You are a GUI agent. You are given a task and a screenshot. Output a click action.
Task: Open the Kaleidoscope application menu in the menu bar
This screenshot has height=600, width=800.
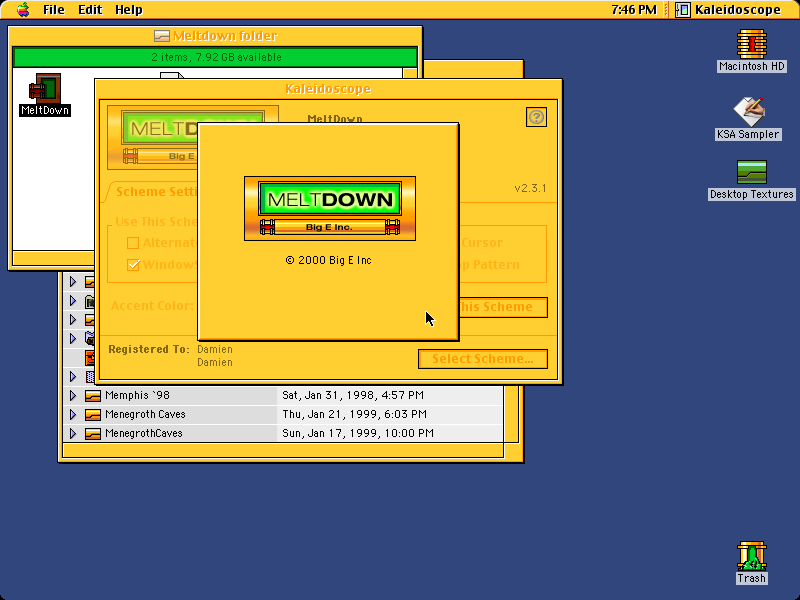(x=728, y=10)
